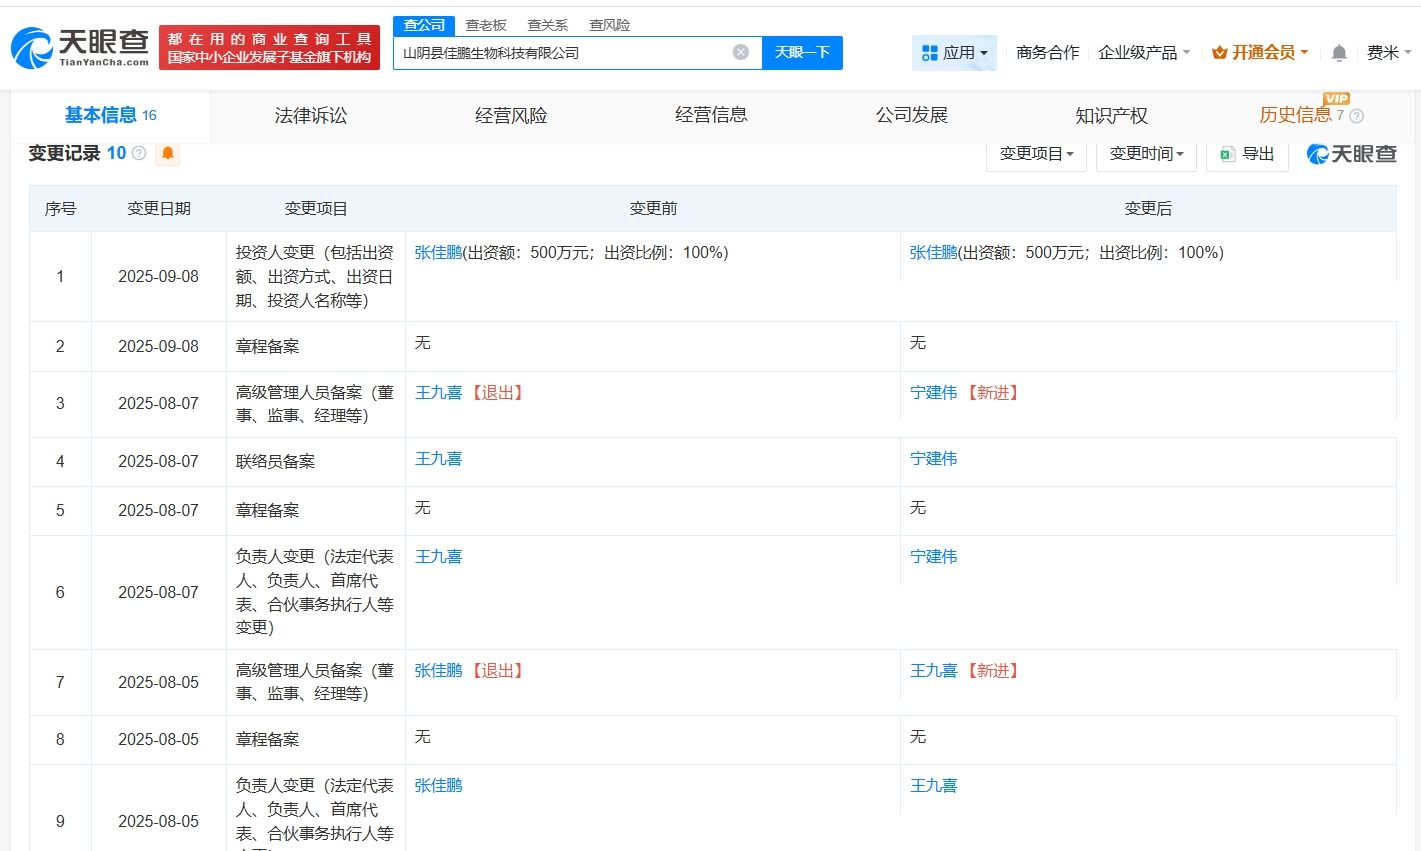Viewport: 1421px width, 851px height.
Task: Open the 变更项目 filter dropdown
Action: 1036,154
